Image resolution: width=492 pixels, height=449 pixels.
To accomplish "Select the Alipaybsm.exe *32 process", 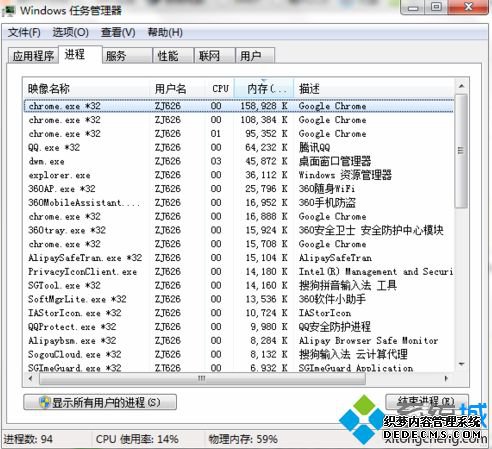I will coord(239,340).
